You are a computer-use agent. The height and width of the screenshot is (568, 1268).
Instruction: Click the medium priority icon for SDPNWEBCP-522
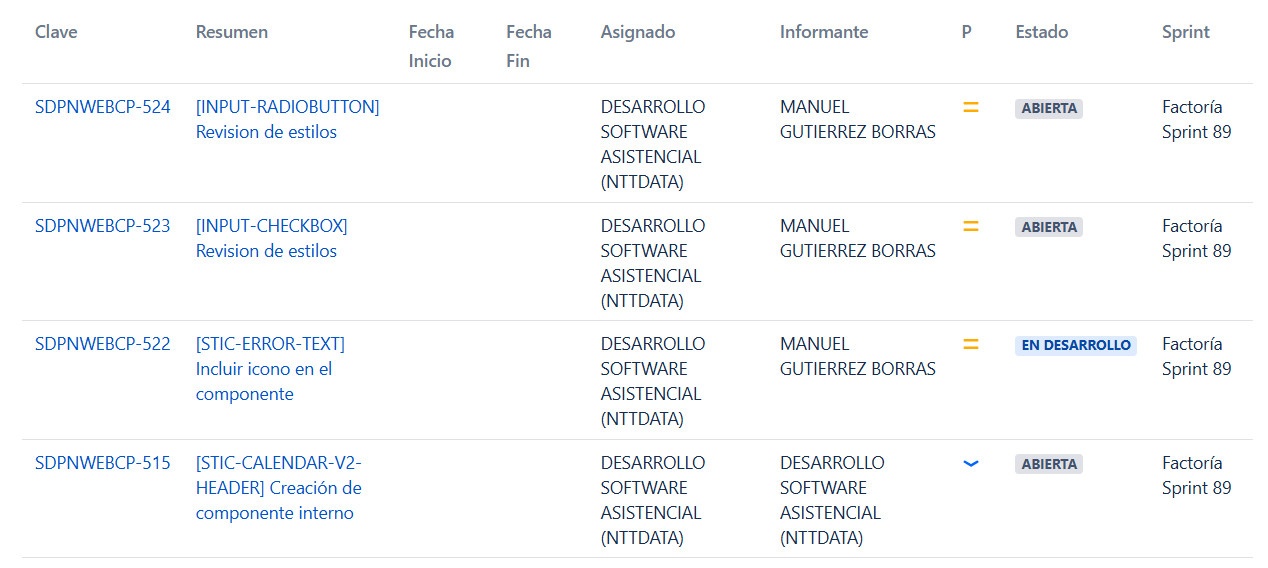[970, 344]
